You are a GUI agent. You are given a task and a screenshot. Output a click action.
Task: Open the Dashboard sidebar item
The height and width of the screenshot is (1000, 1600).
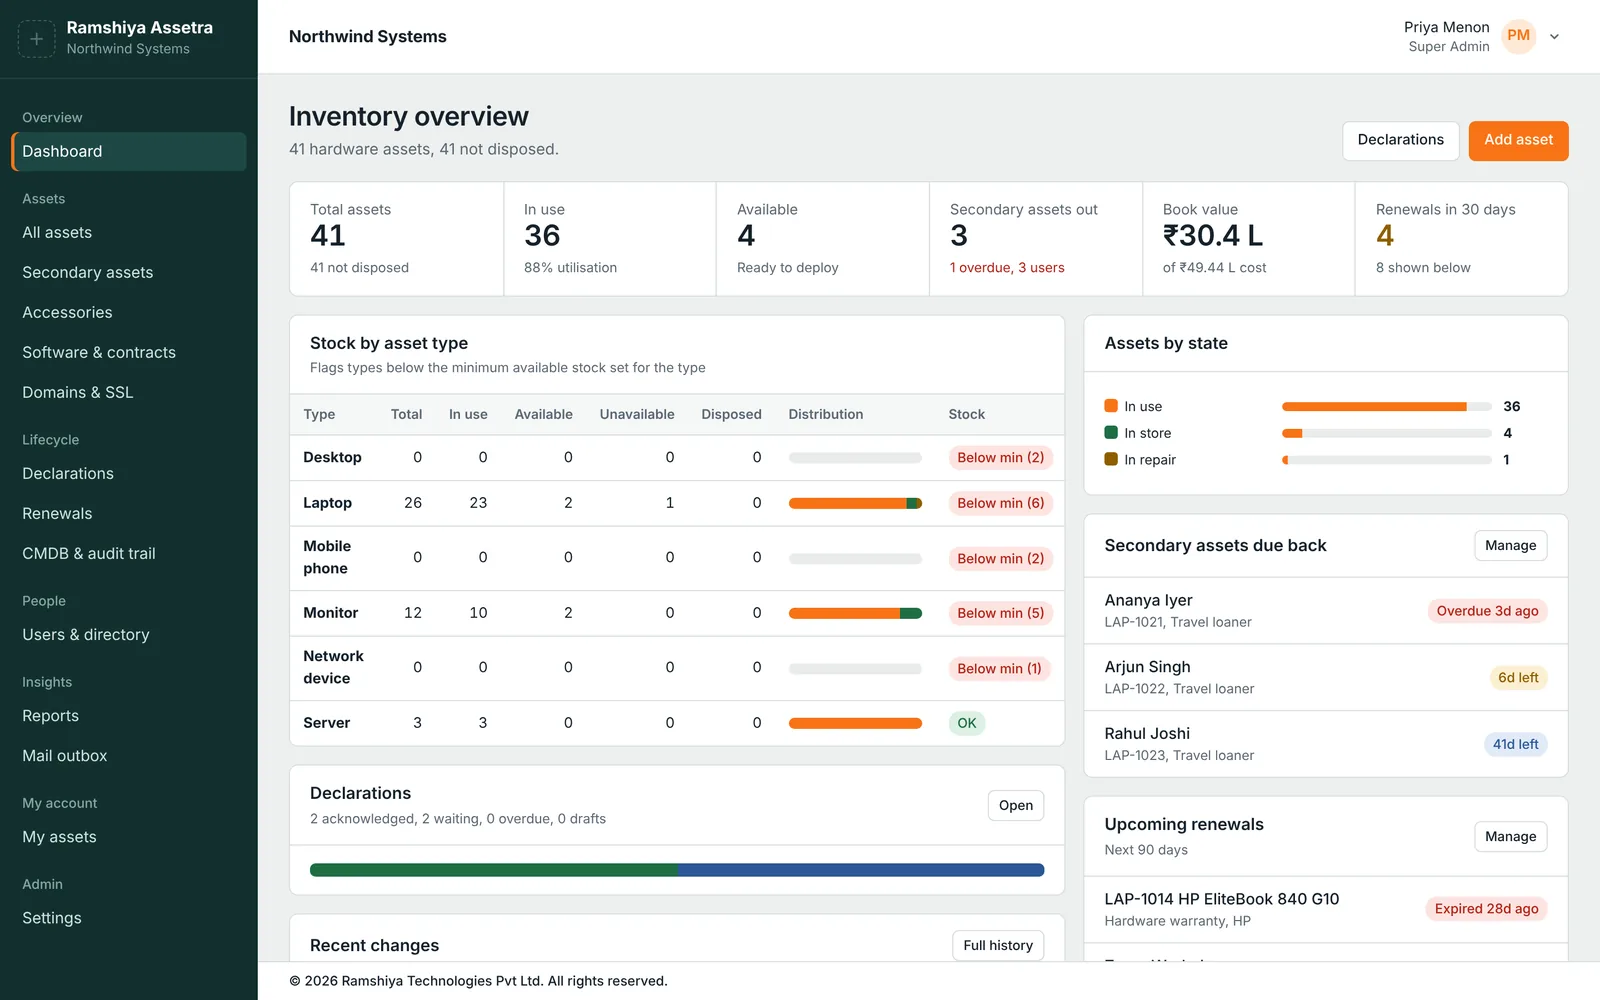click(x=128, y=151)
